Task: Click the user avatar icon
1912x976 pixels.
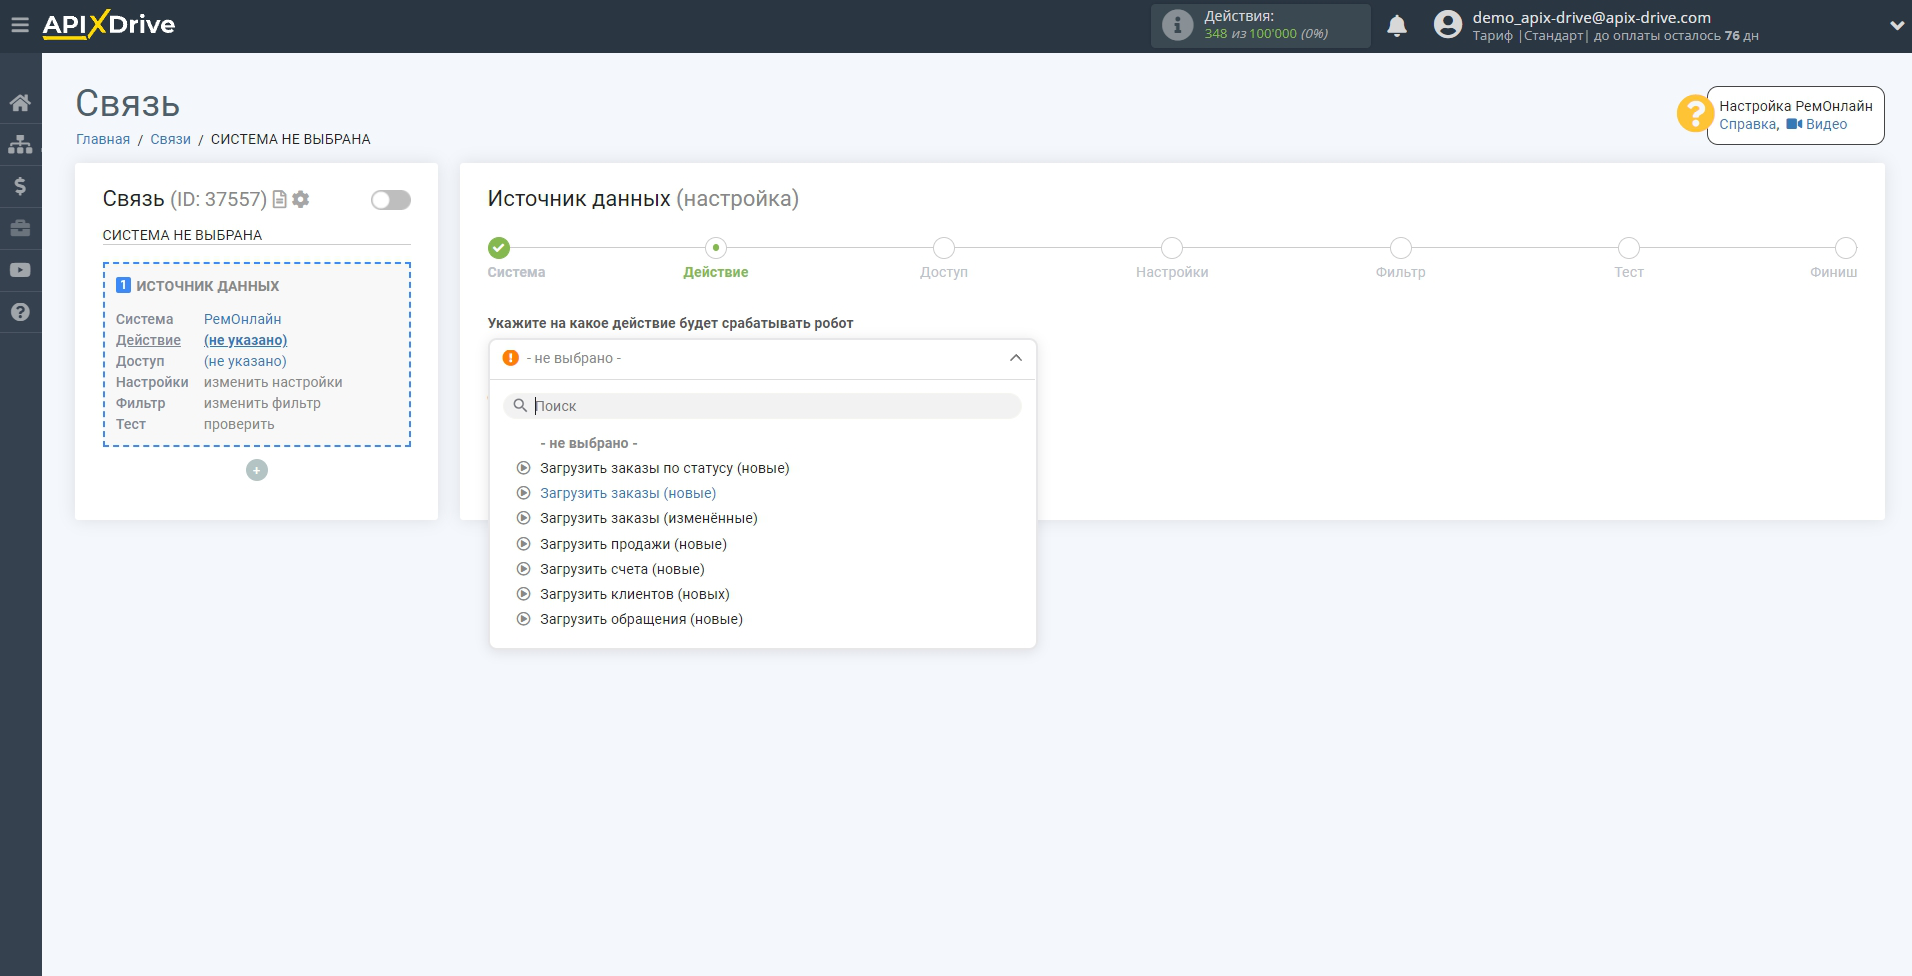Action: 1447,25
